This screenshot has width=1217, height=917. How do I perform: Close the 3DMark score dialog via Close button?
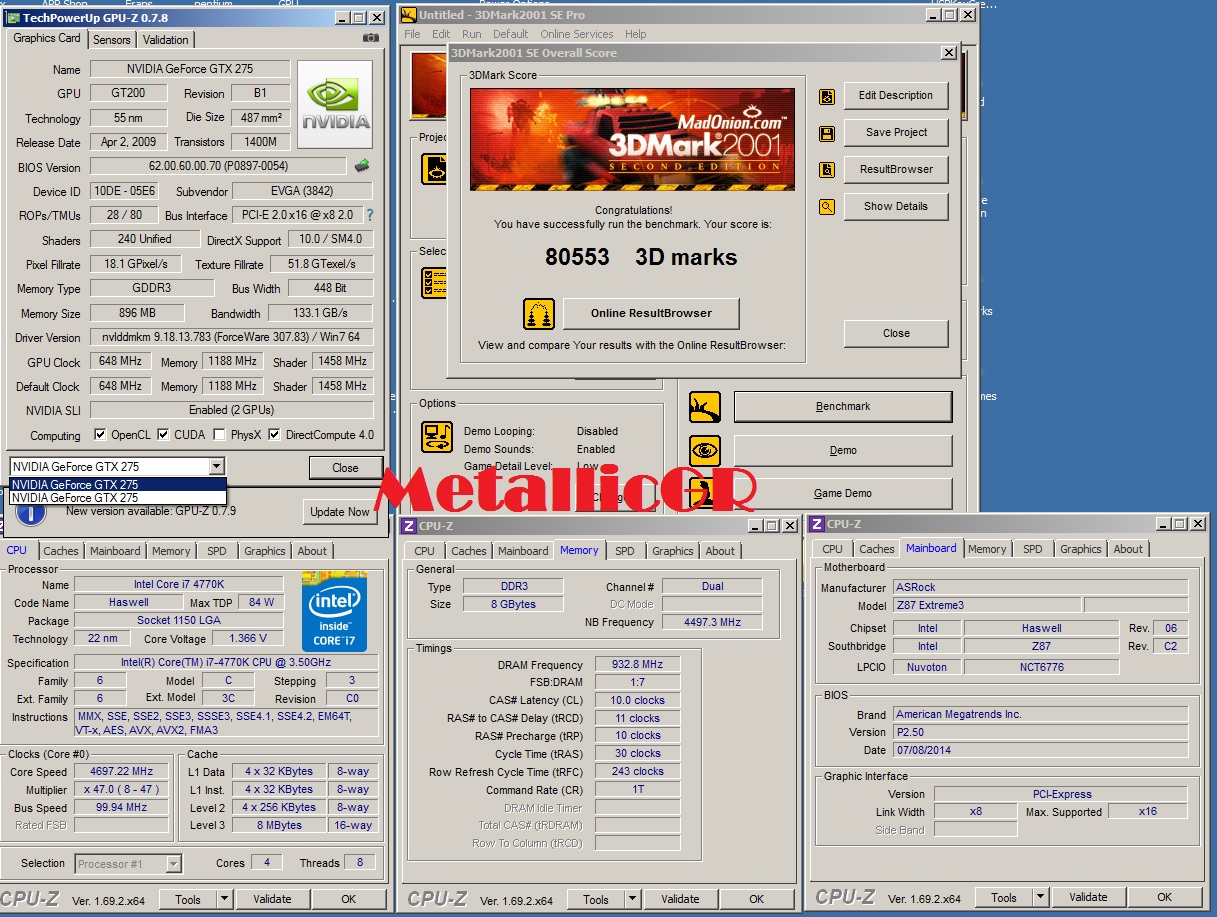pos(896,333)
